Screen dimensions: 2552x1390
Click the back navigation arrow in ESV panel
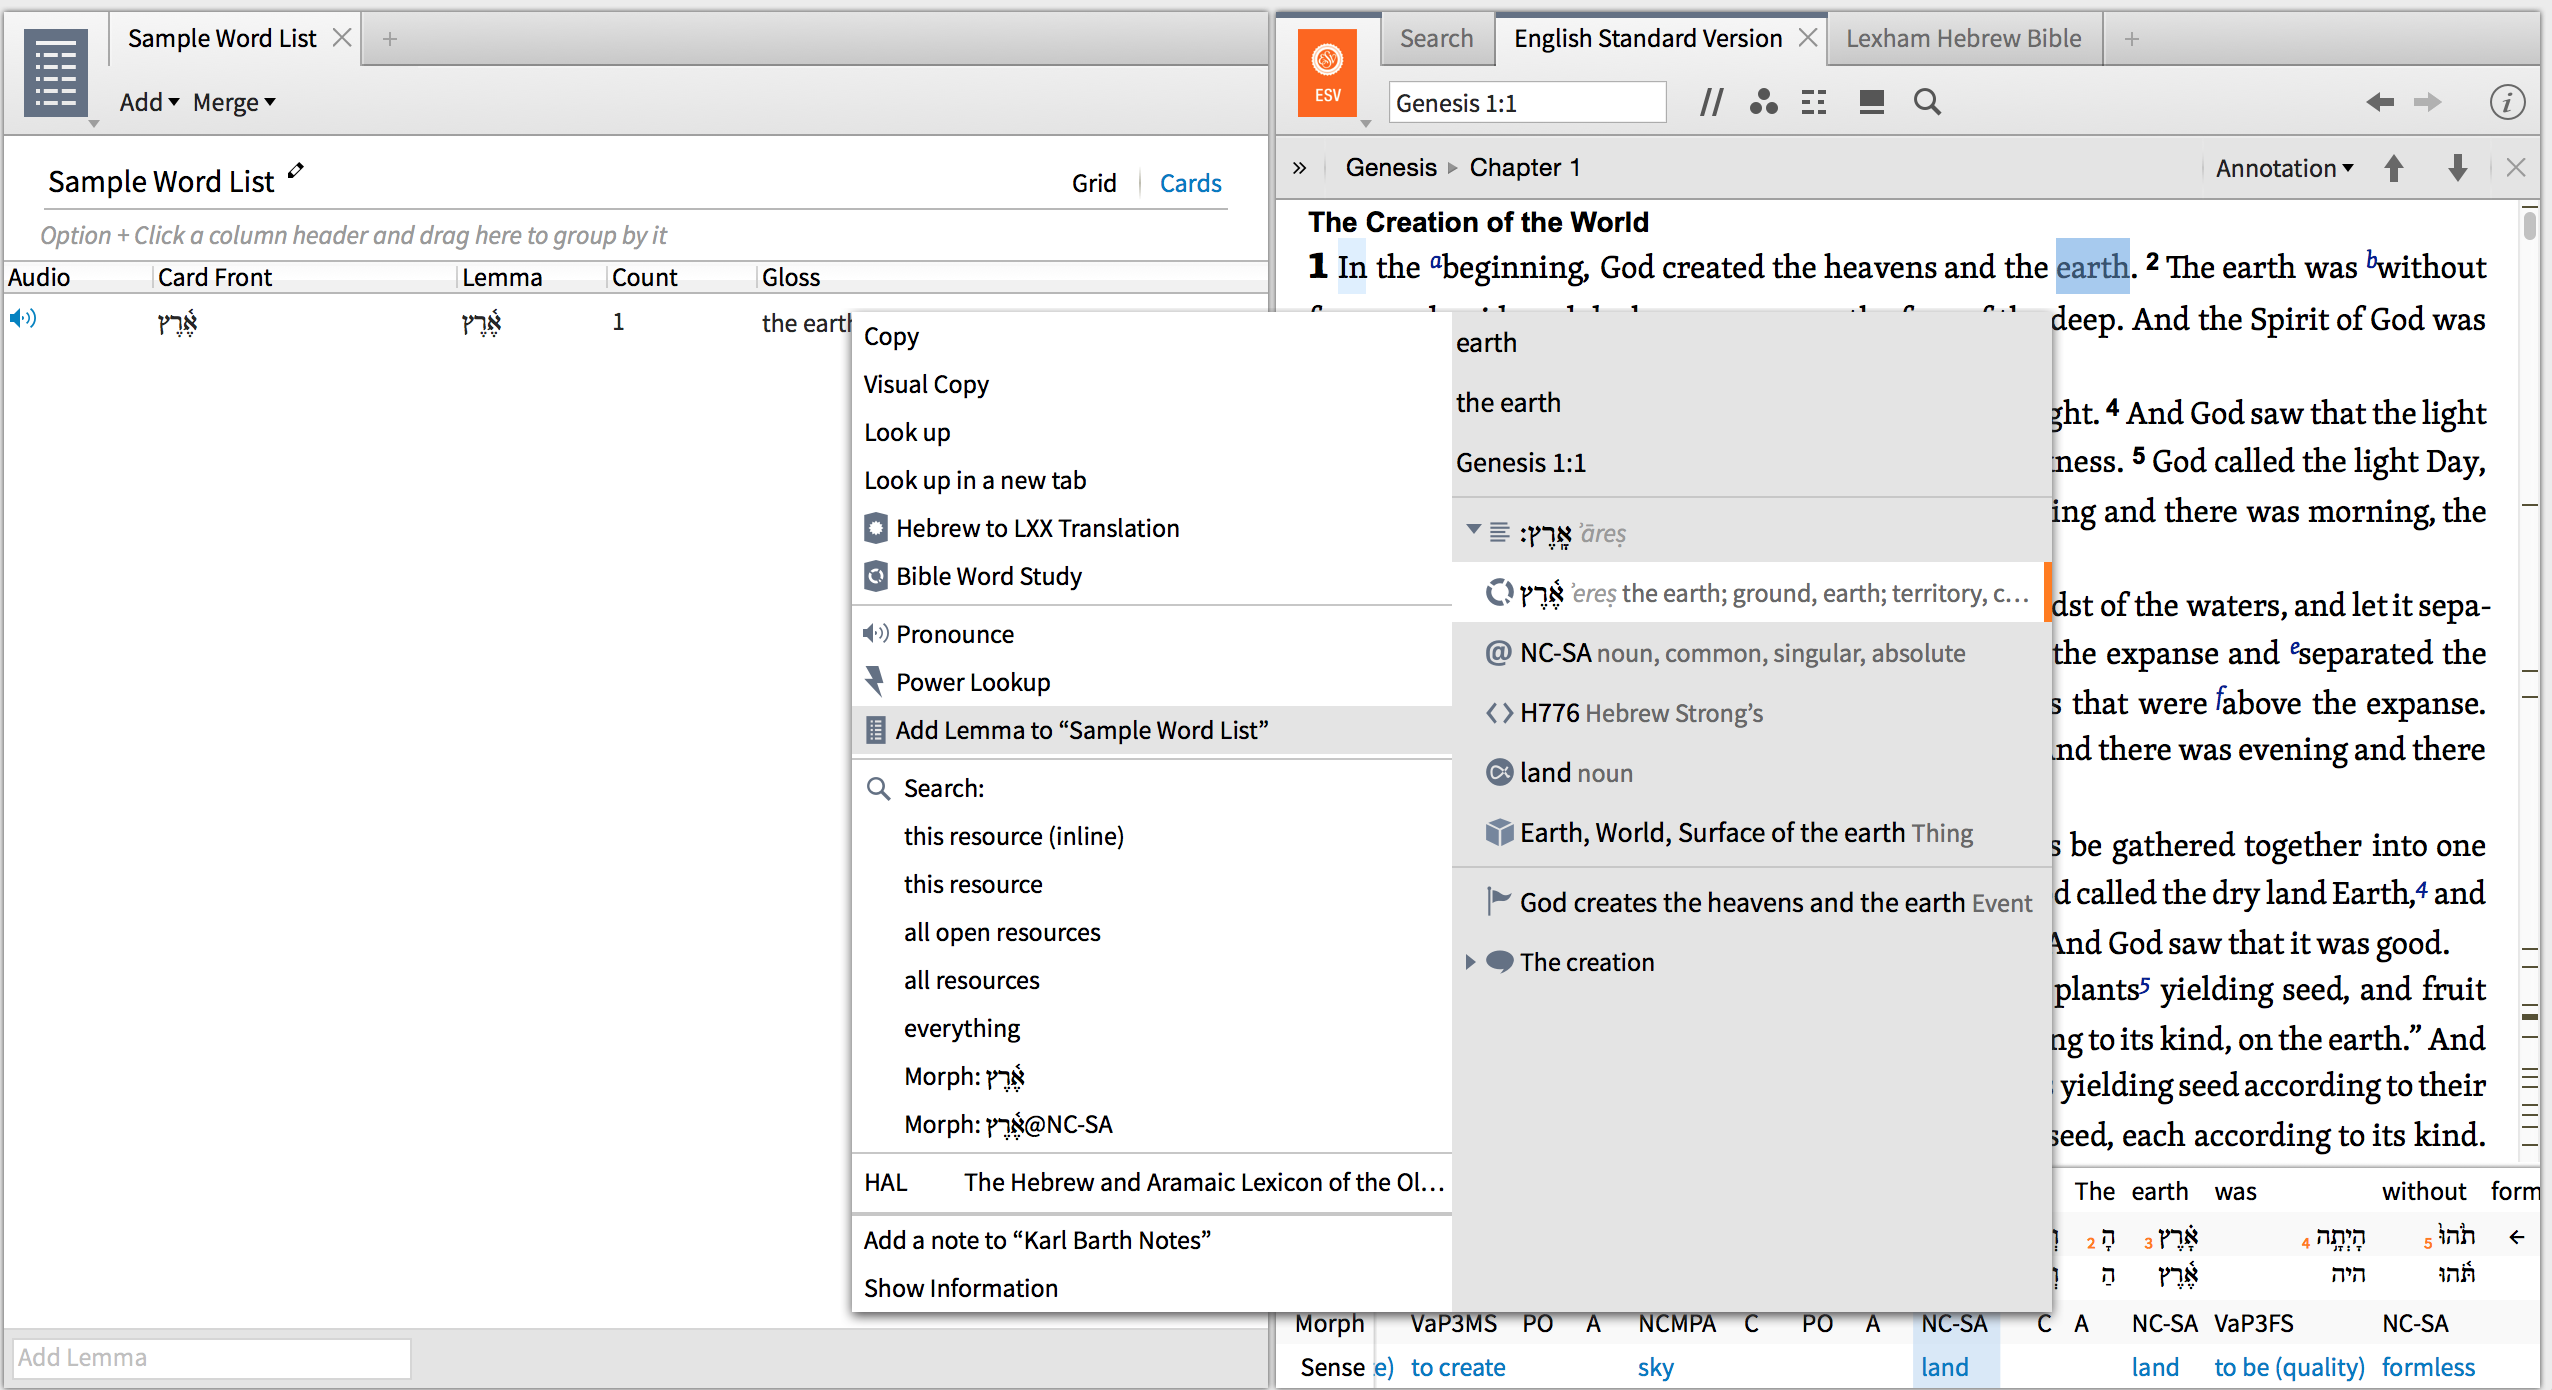tap(2380, 102)
